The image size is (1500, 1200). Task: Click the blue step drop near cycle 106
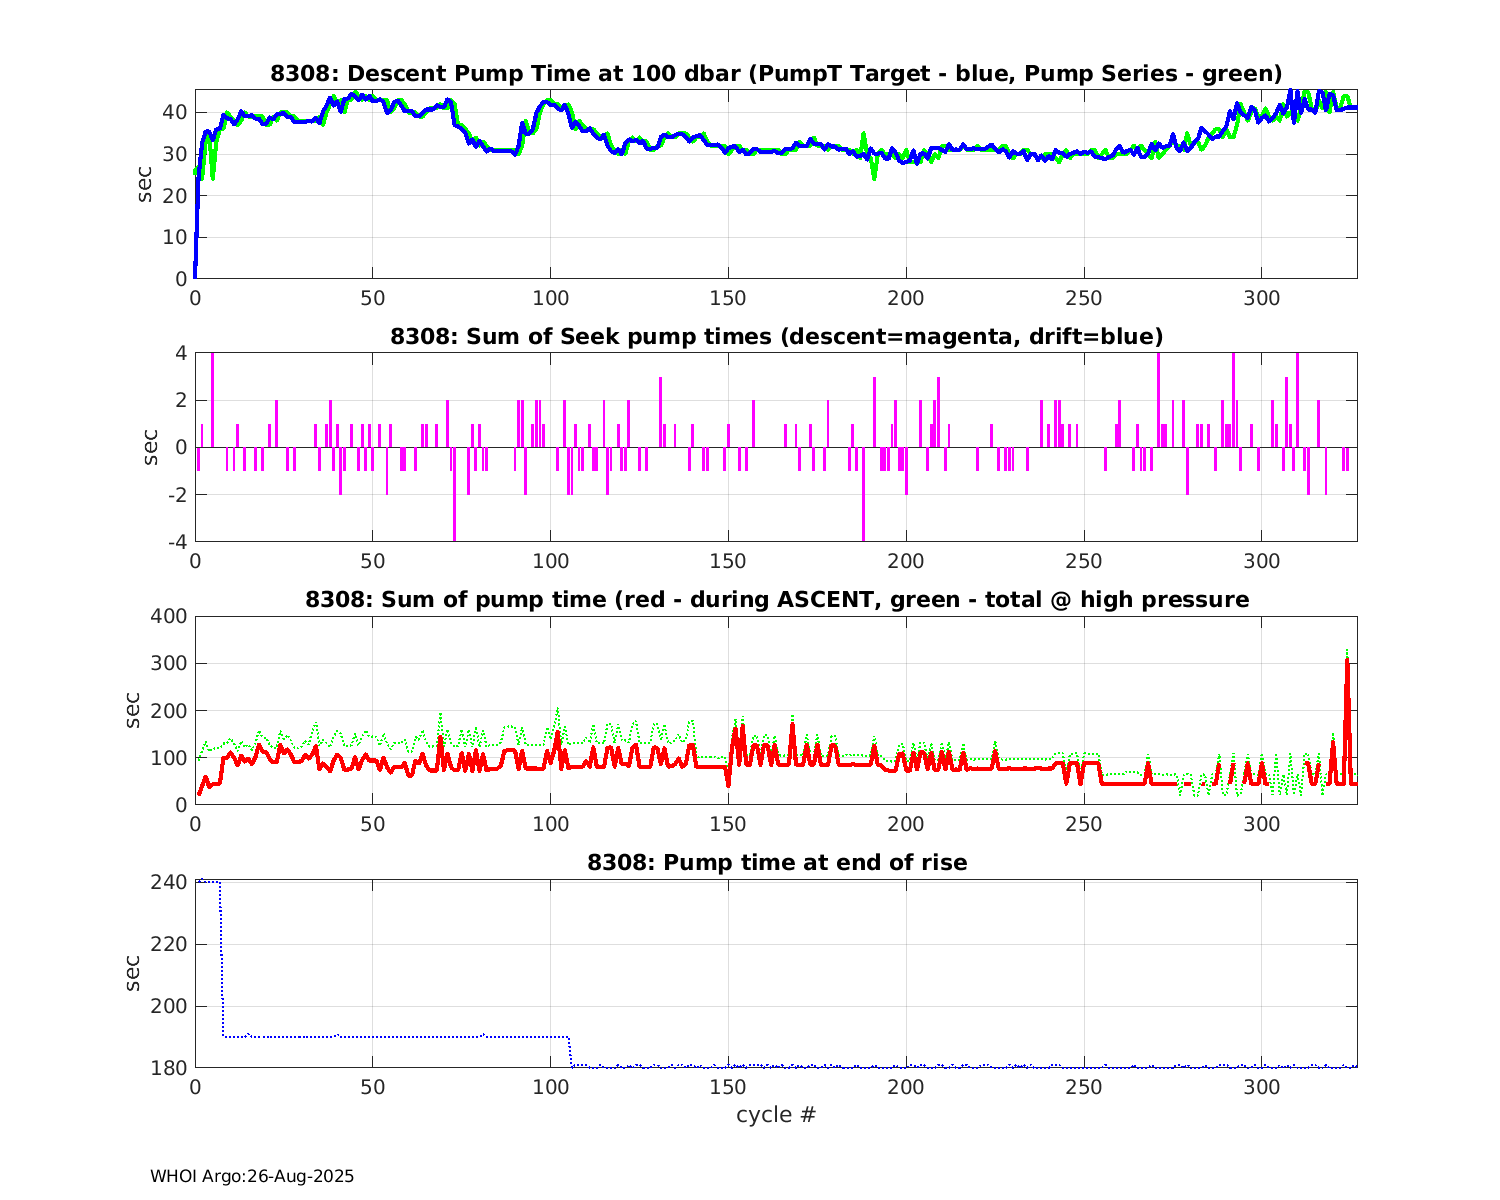click(x=570, y=1052)
